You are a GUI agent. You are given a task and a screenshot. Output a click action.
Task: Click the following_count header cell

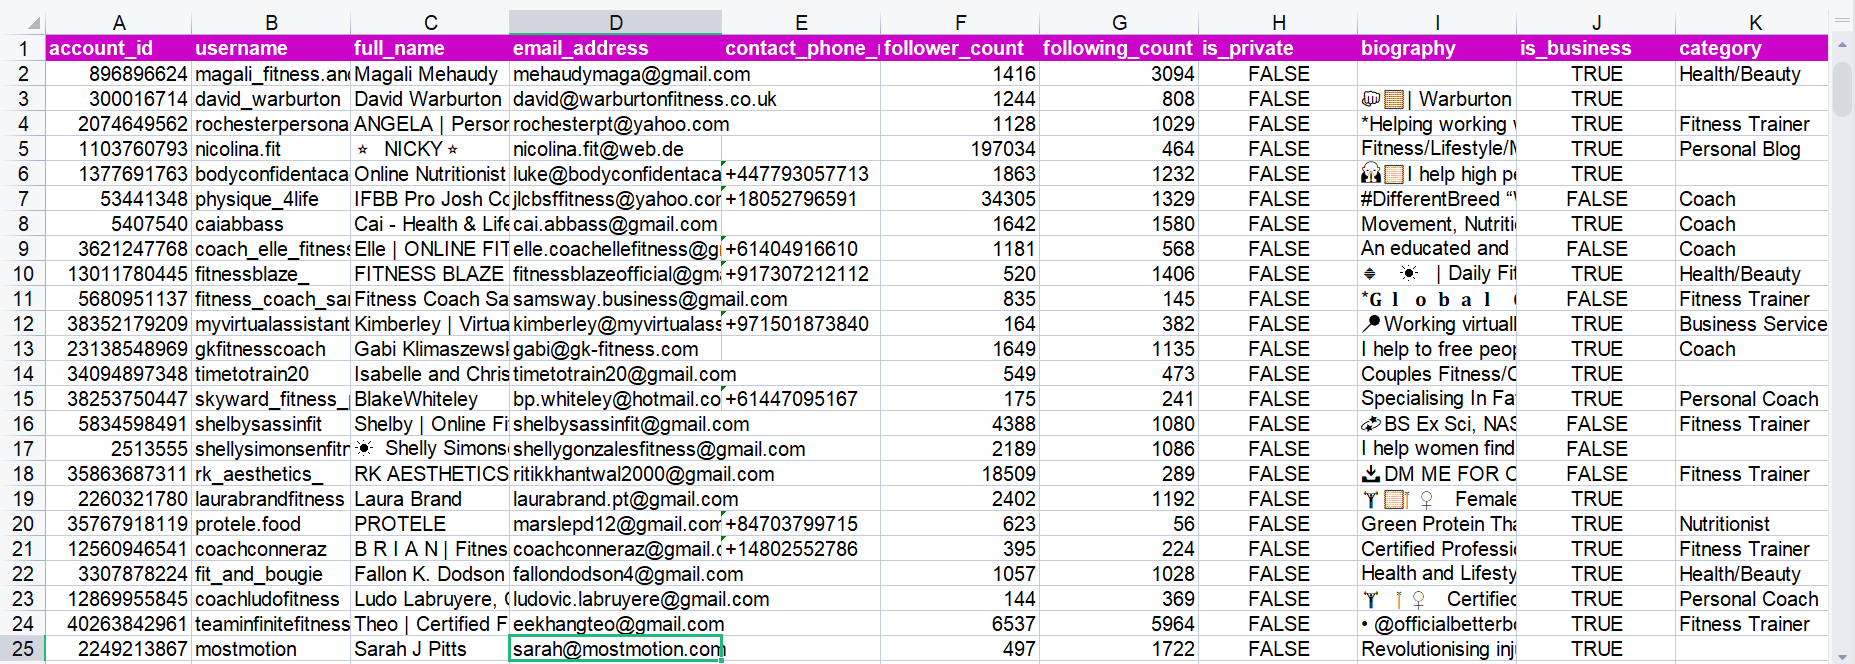[x=1119, y=48]
